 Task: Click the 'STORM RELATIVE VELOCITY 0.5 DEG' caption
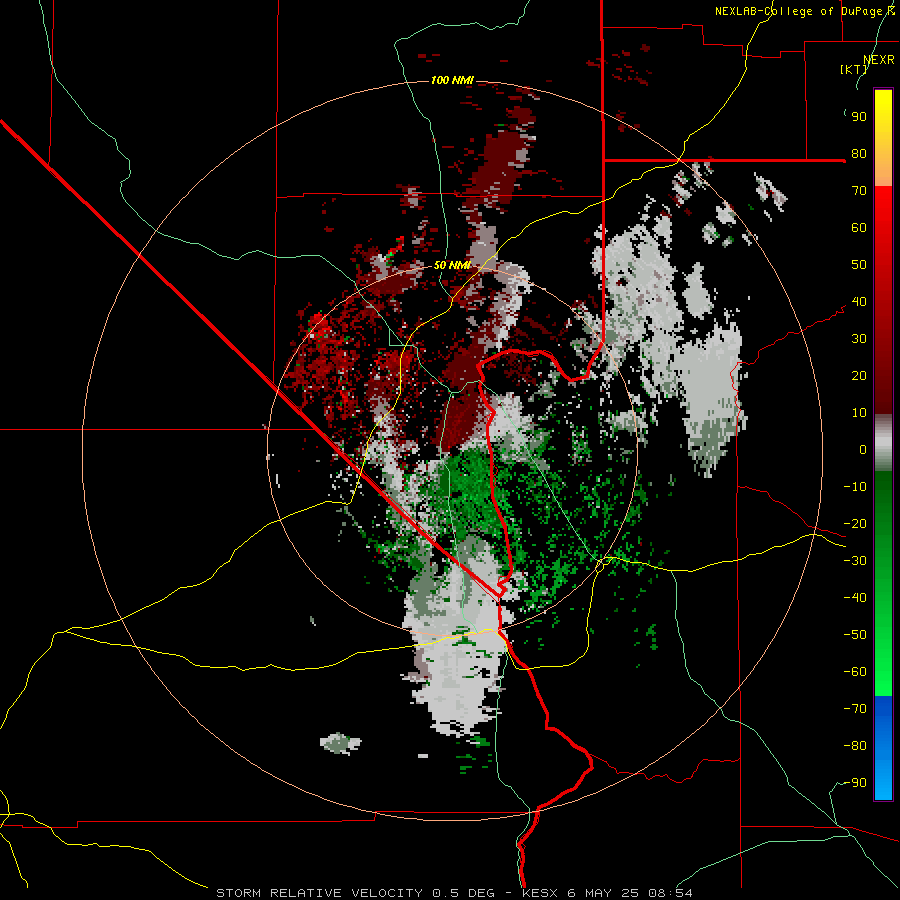click(x=355, y=893)
